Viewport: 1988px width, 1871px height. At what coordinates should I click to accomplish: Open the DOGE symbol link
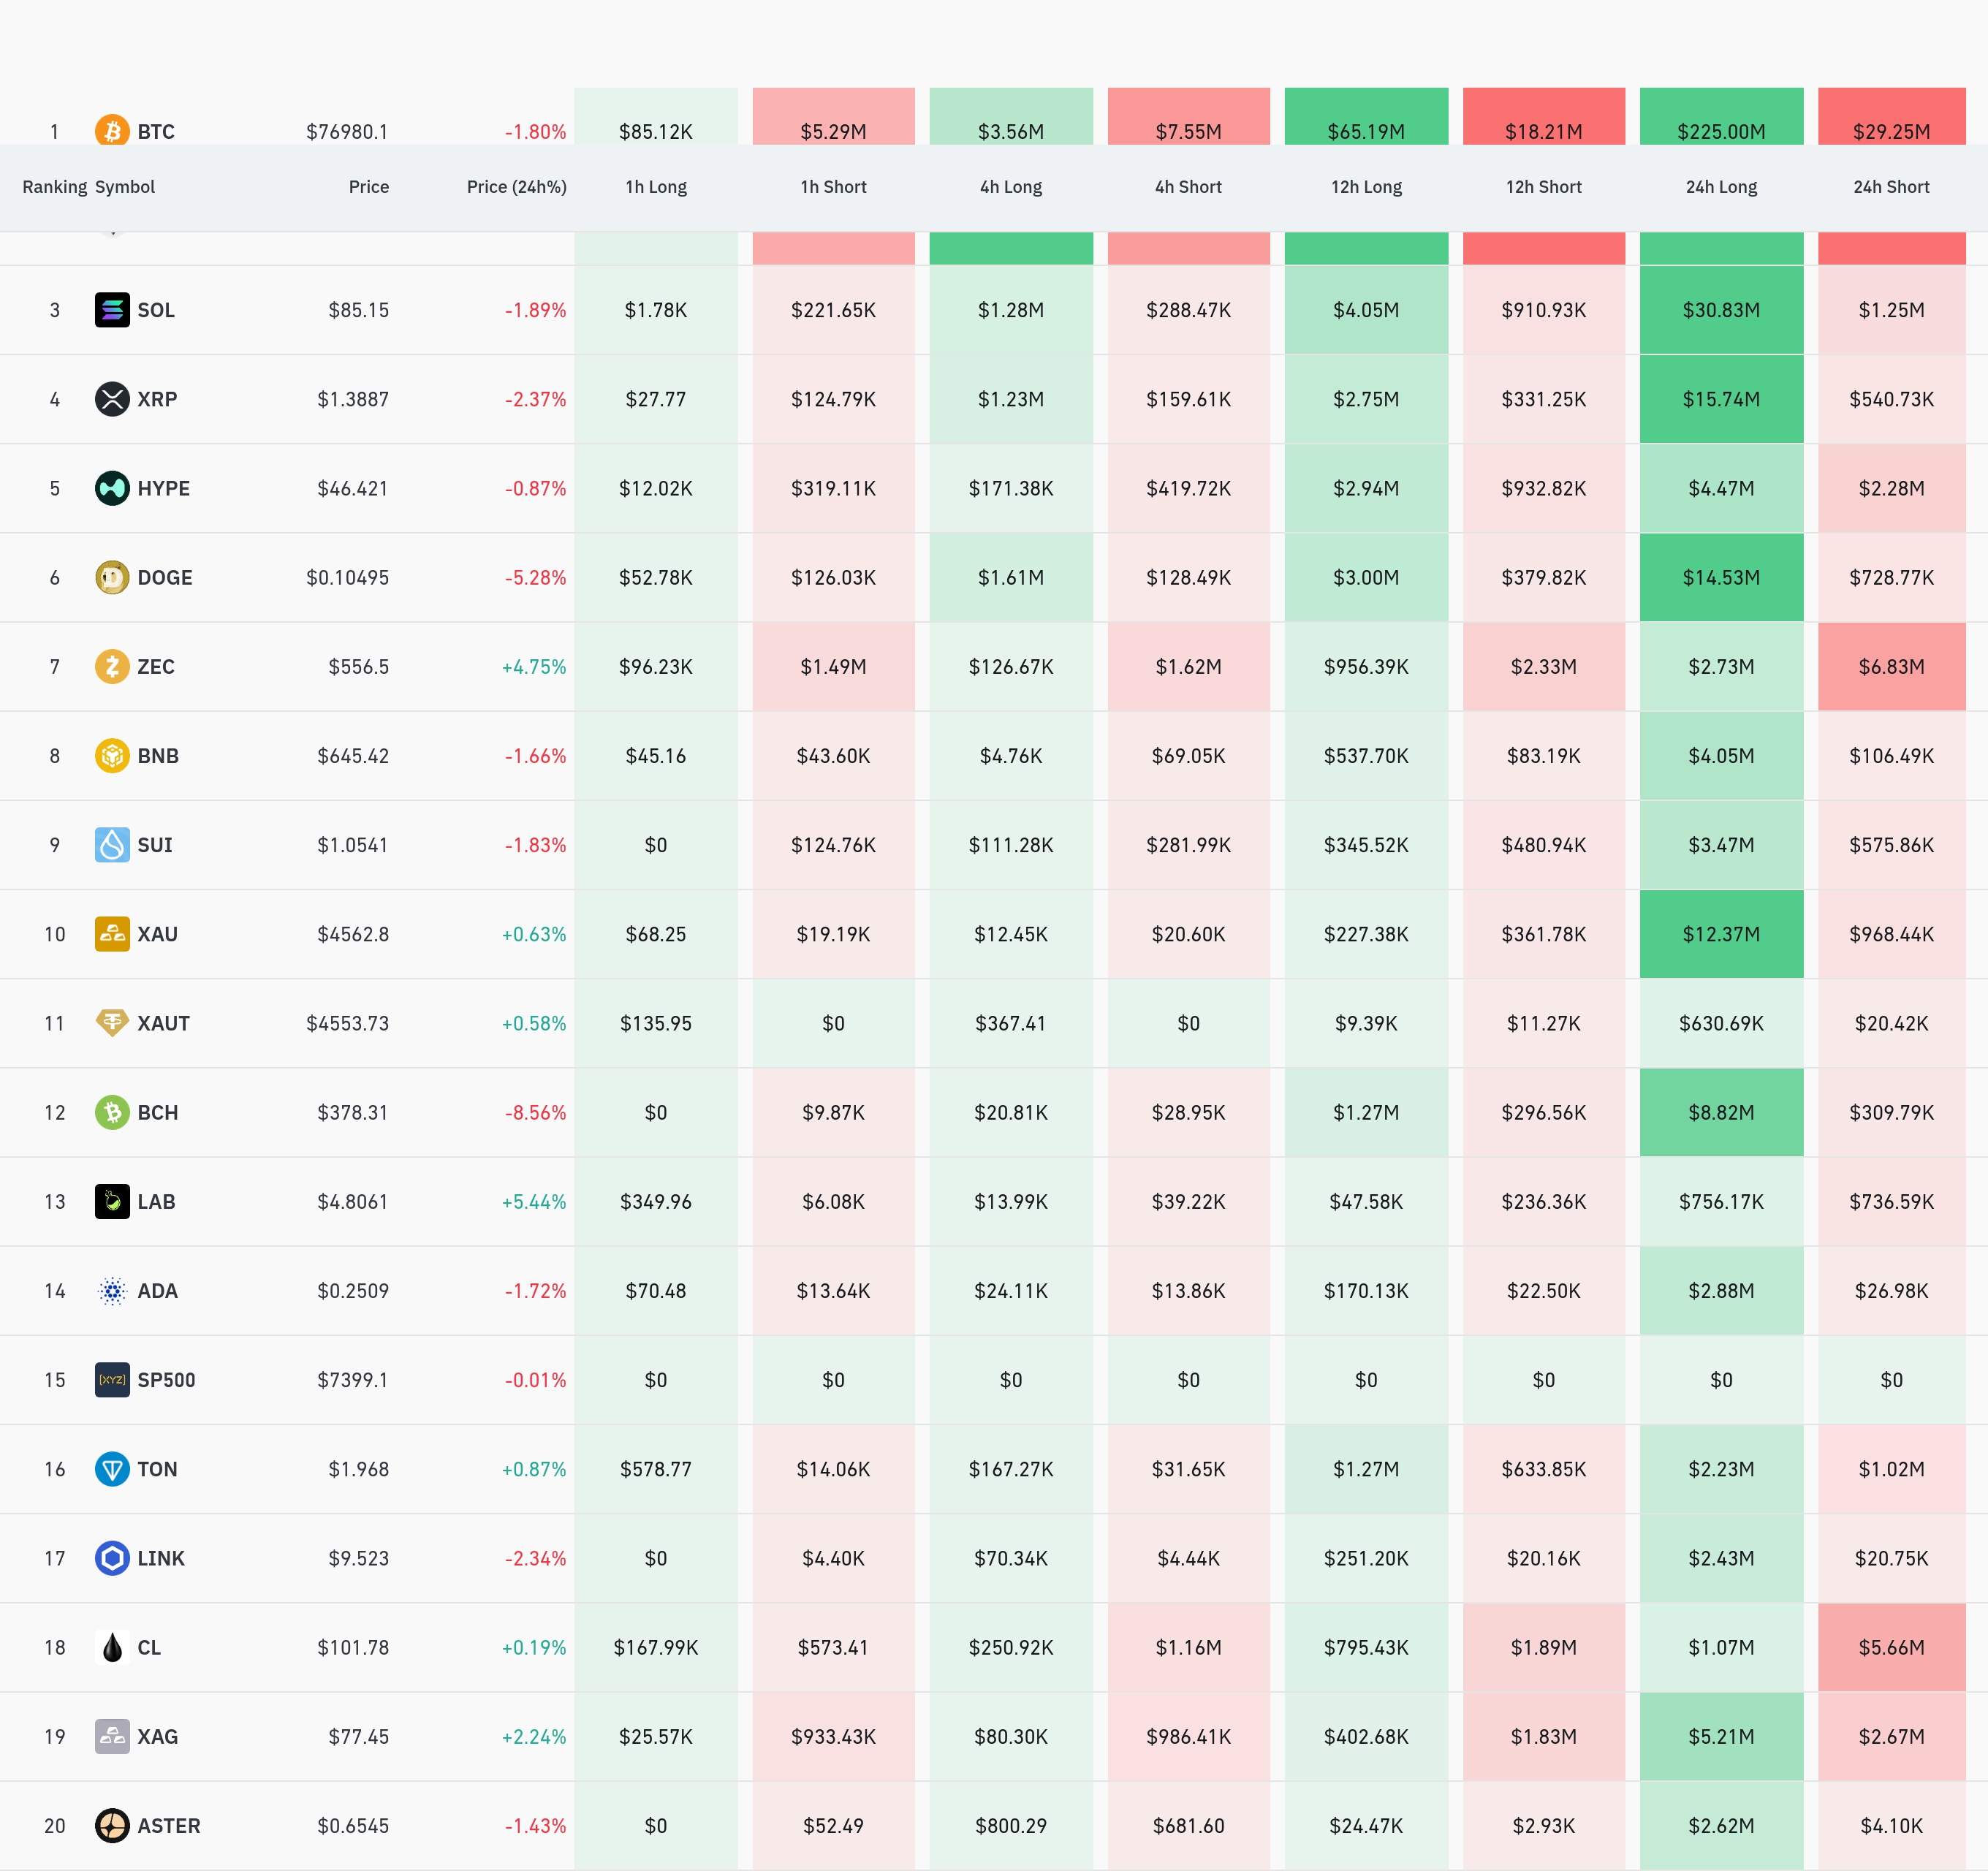pos(165,578)
